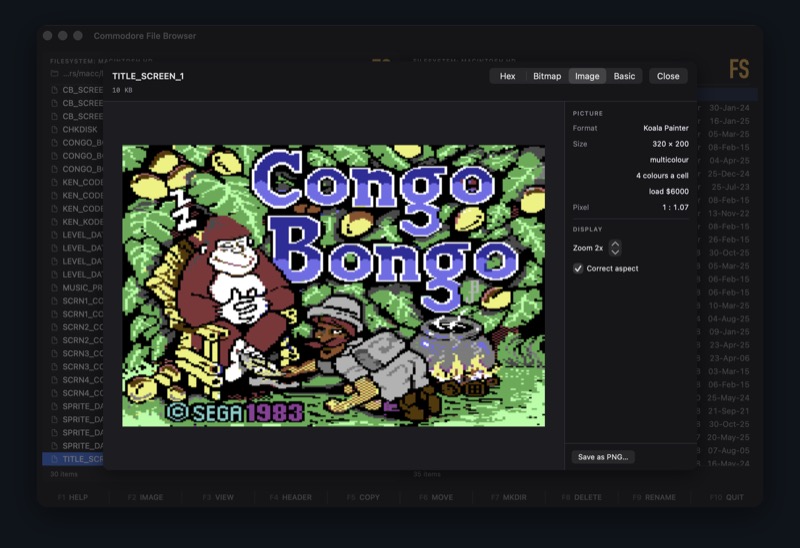The image size is (800, 548).
Task: Select the right pane row dated 20-May-25
Action: [727, 437]
